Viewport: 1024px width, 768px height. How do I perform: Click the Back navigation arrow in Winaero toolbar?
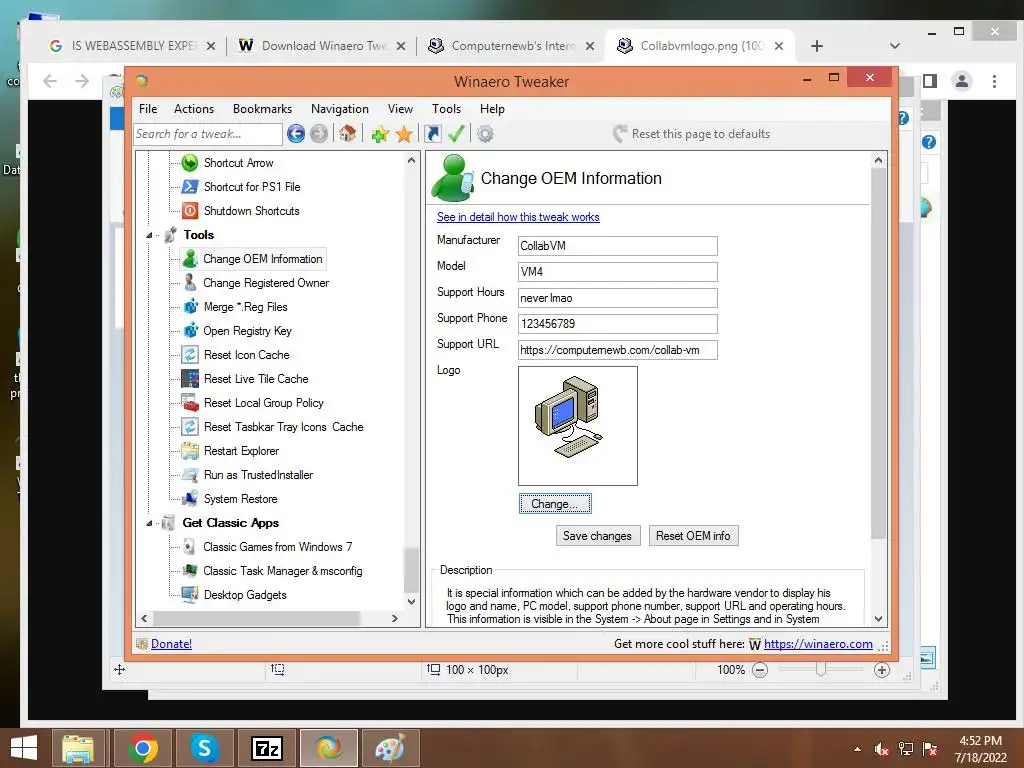click(x=296, y=134)
